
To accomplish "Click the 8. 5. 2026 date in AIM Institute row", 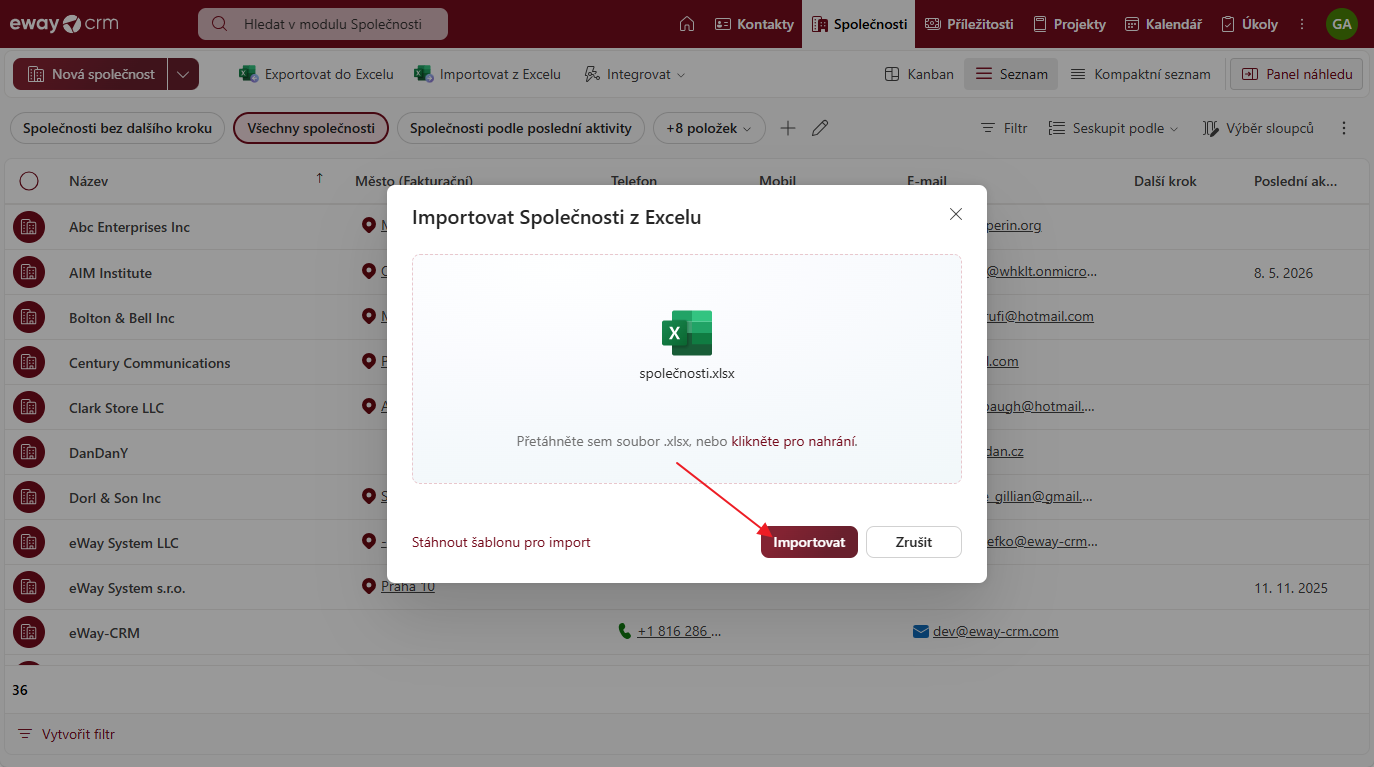I will pyautogui.click(x=1284, y=273).
